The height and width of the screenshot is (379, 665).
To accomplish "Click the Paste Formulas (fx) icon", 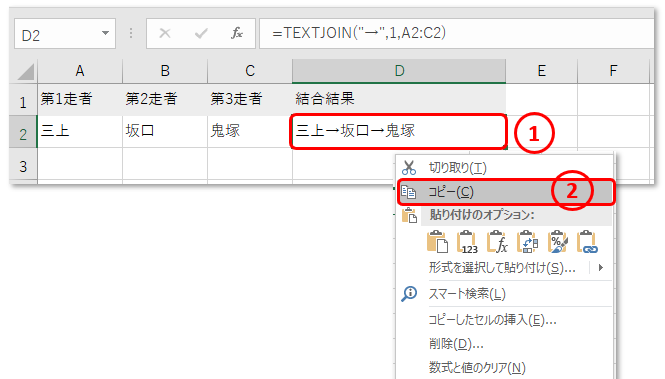I will coord(497,242).
